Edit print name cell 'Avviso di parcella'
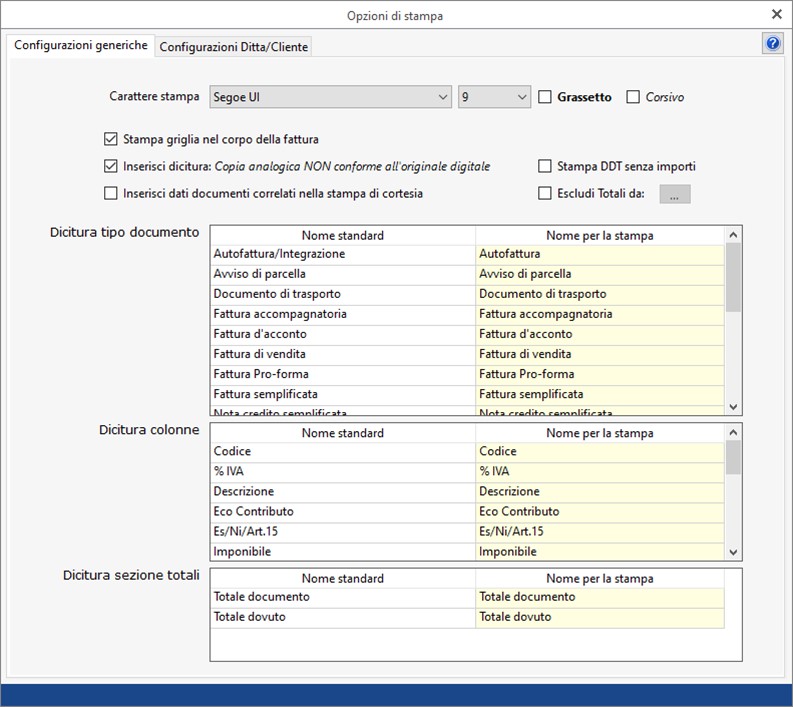Screen dimensions: 793x707 tap(600, 274)
